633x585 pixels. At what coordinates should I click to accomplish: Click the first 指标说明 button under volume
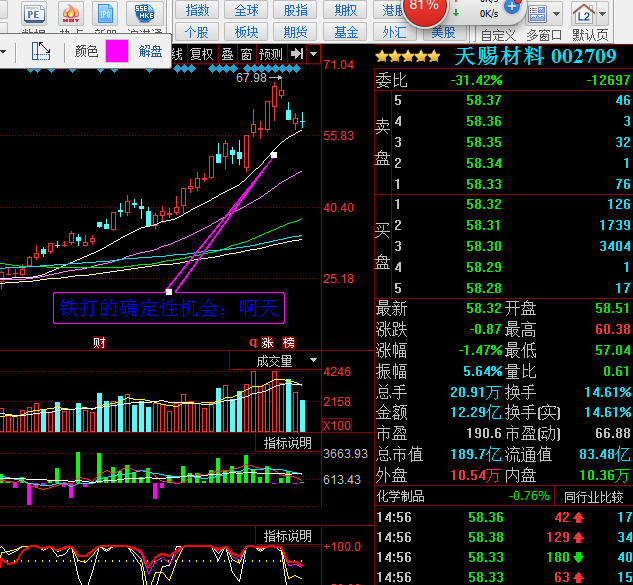(288, 443)
